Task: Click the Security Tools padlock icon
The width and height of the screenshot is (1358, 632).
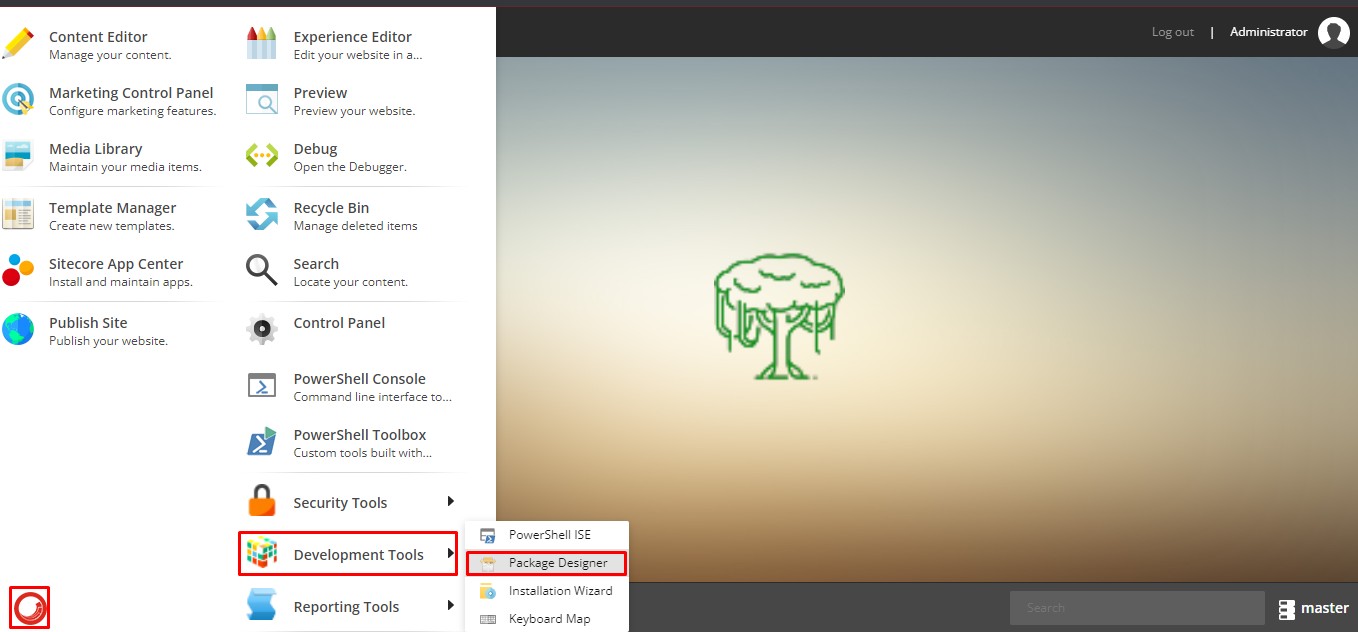Action: click(x=262, y=501)
